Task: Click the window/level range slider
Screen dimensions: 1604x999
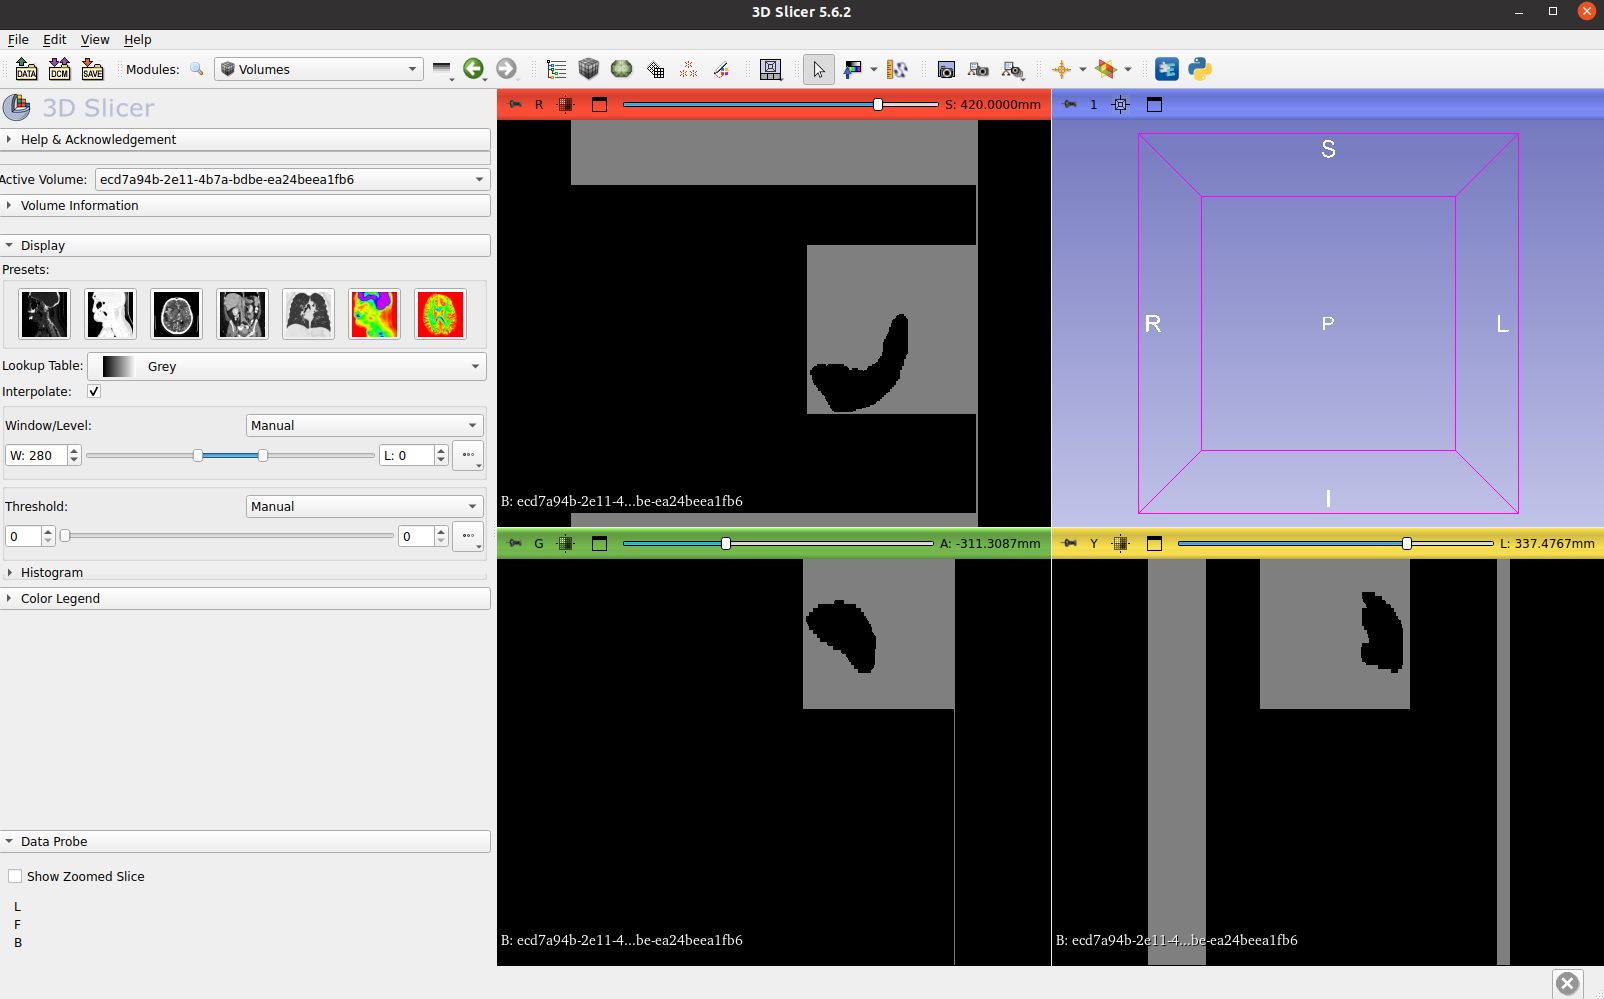Action: point(230,455)
